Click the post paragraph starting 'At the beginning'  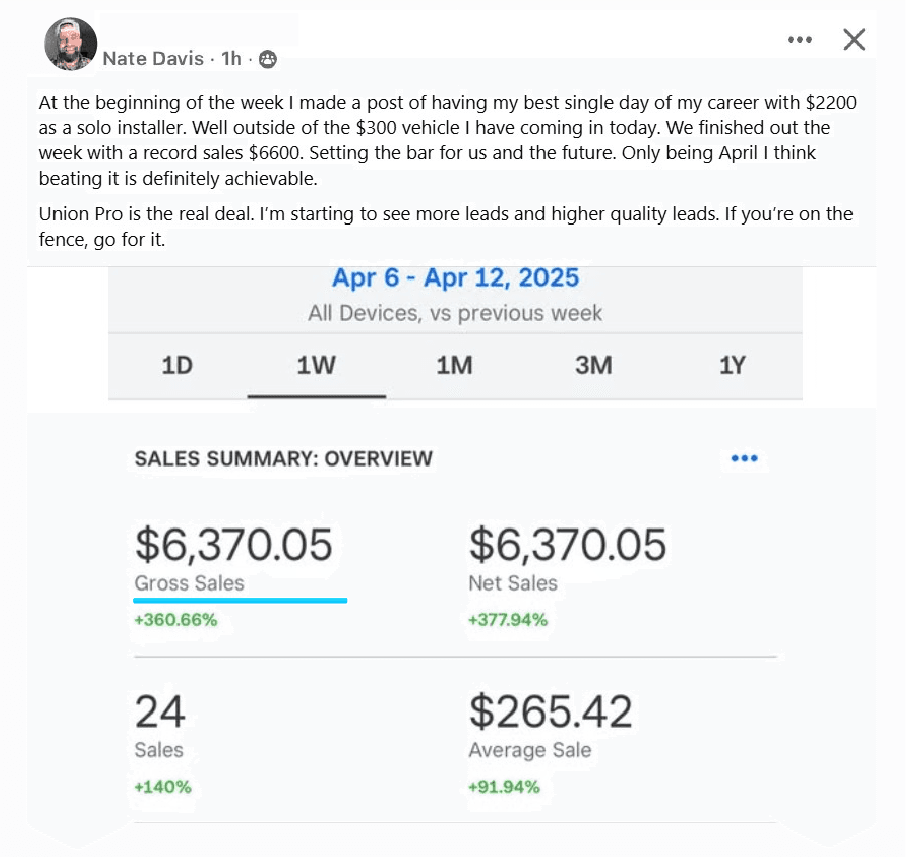448,140
